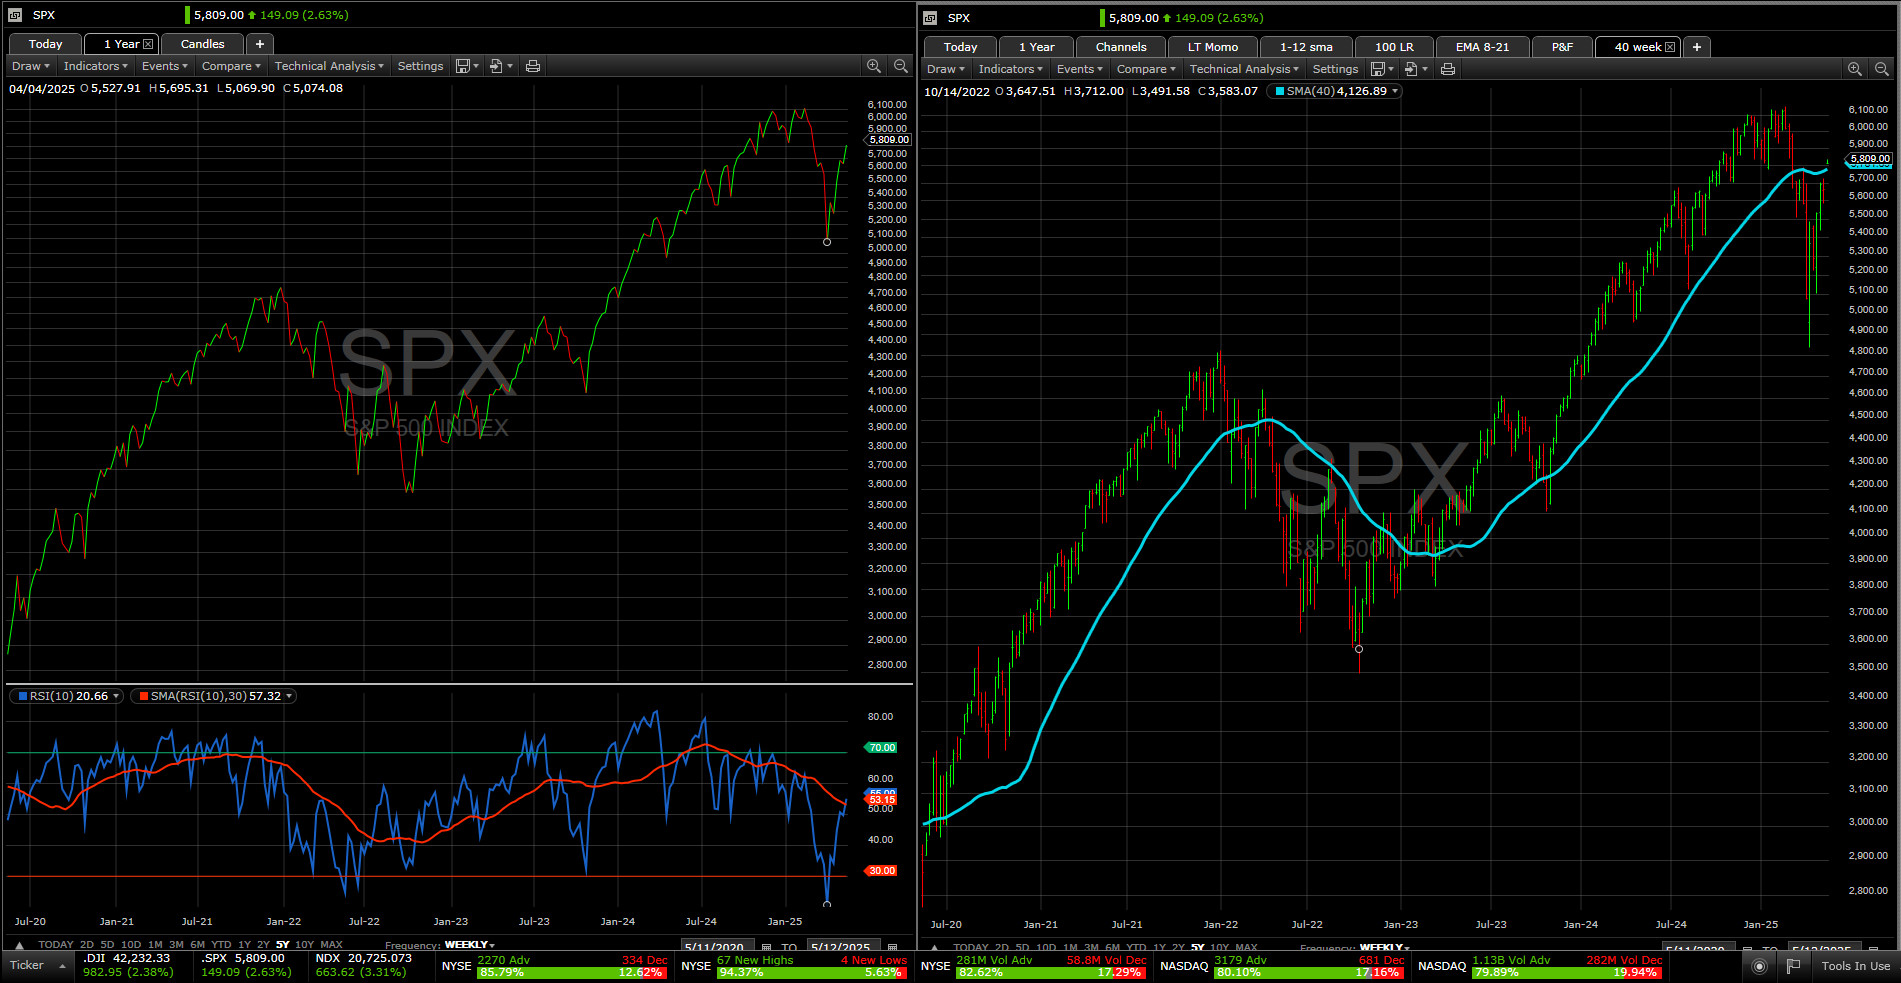Switch to the 100 LR tab
This screenshot has height=983, width=1901.
(x=1394, y=47)
